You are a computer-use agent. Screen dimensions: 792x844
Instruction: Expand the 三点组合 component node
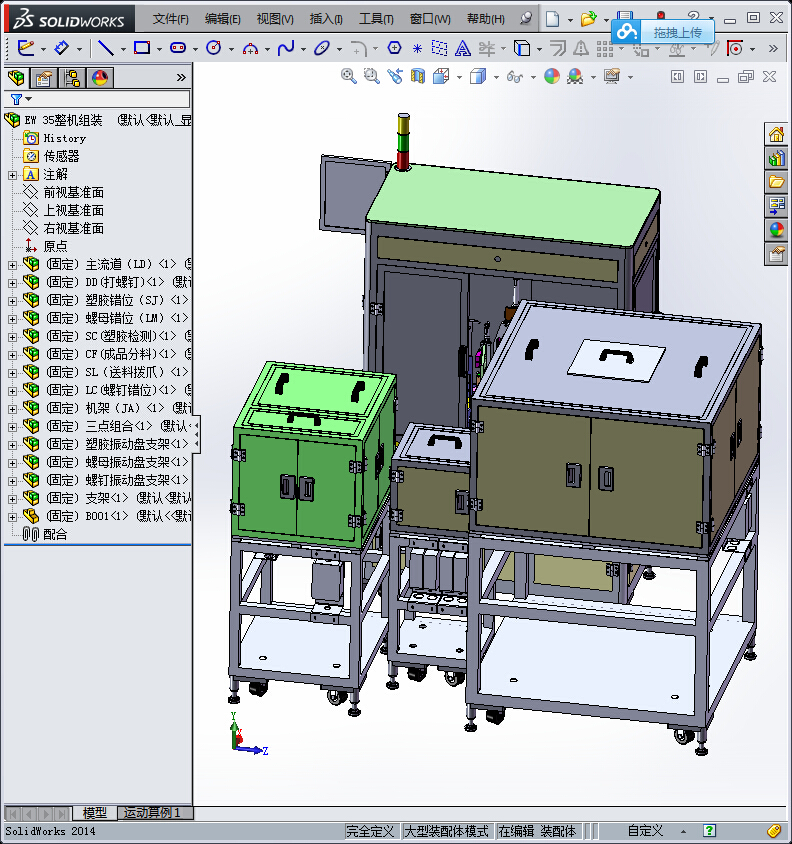pyautogui.click(x=12, y=427)
